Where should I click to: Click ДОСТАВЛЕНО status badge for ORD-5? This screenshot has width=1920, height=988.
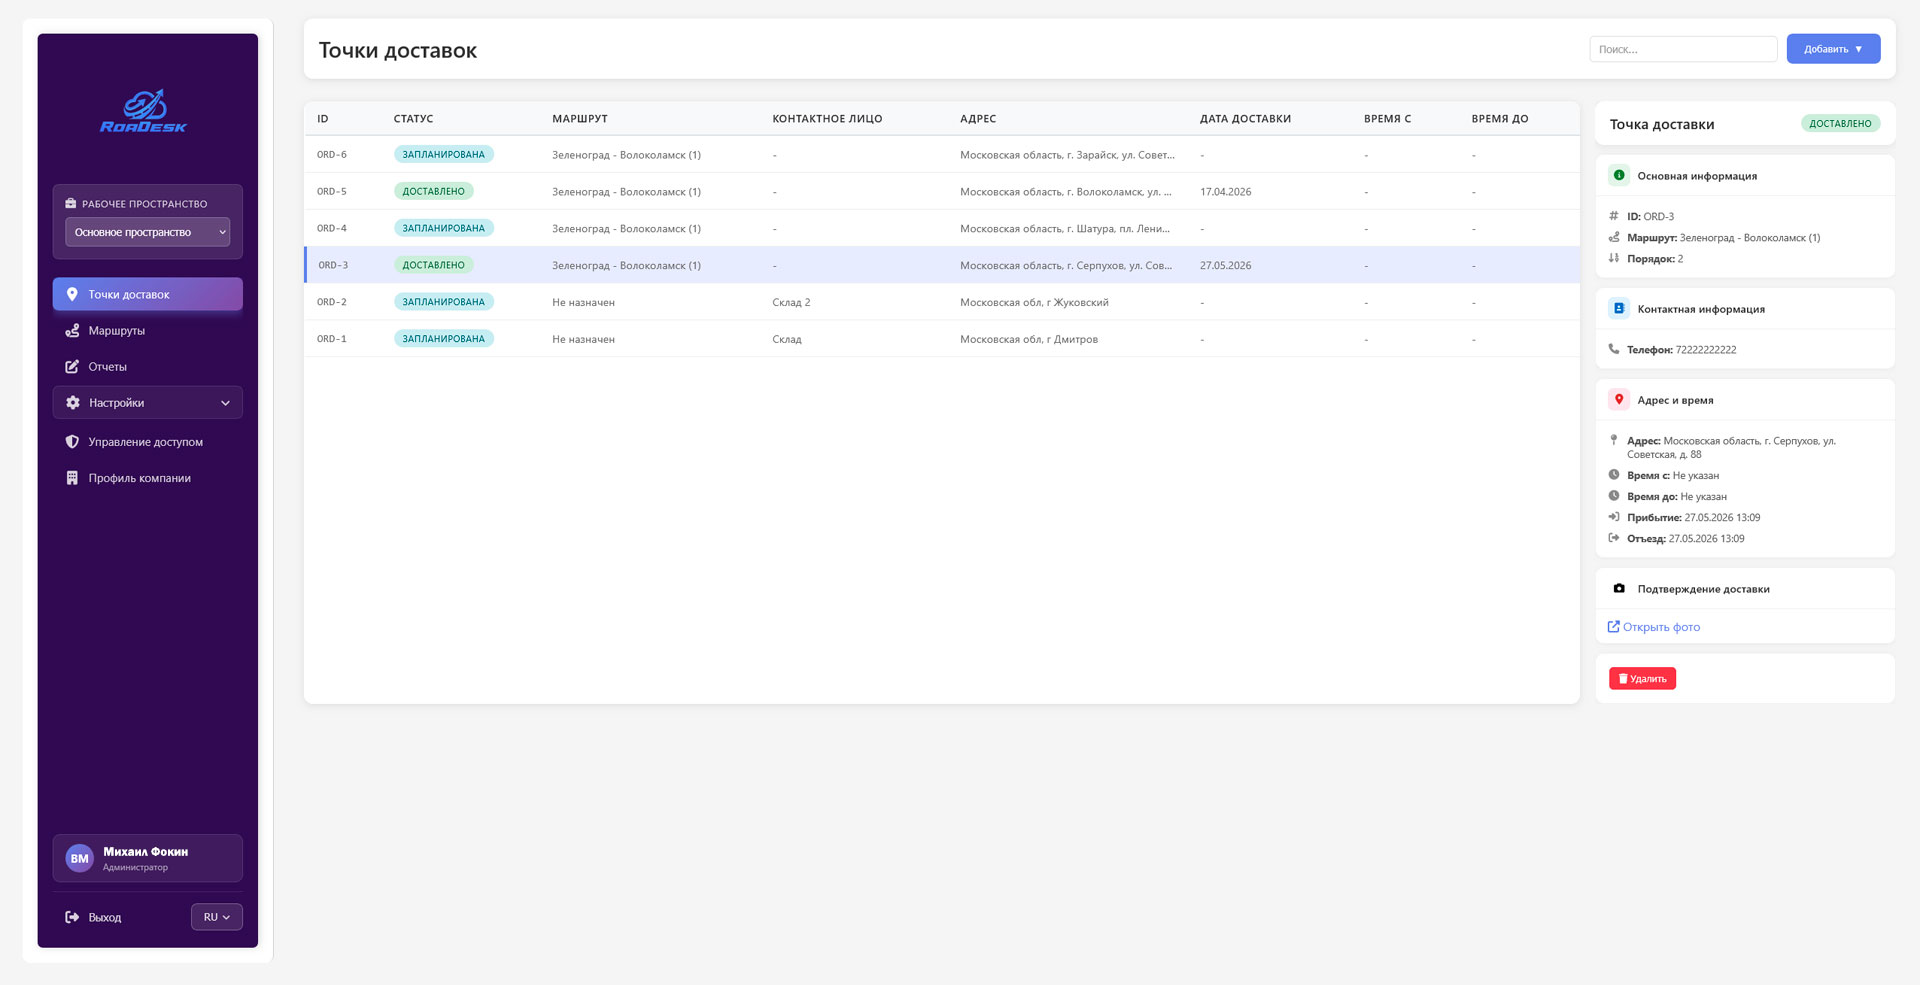tap(434, 192)
